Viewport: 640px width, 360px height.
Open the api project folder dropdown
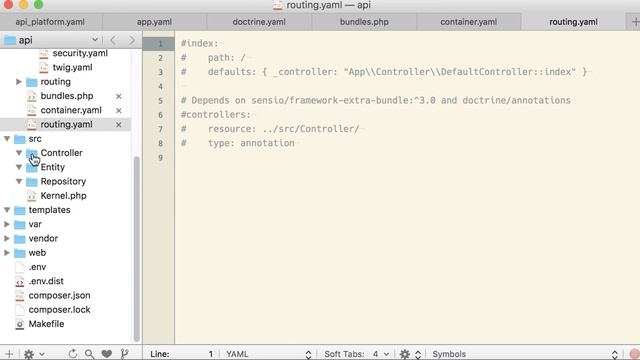[51, 40]
